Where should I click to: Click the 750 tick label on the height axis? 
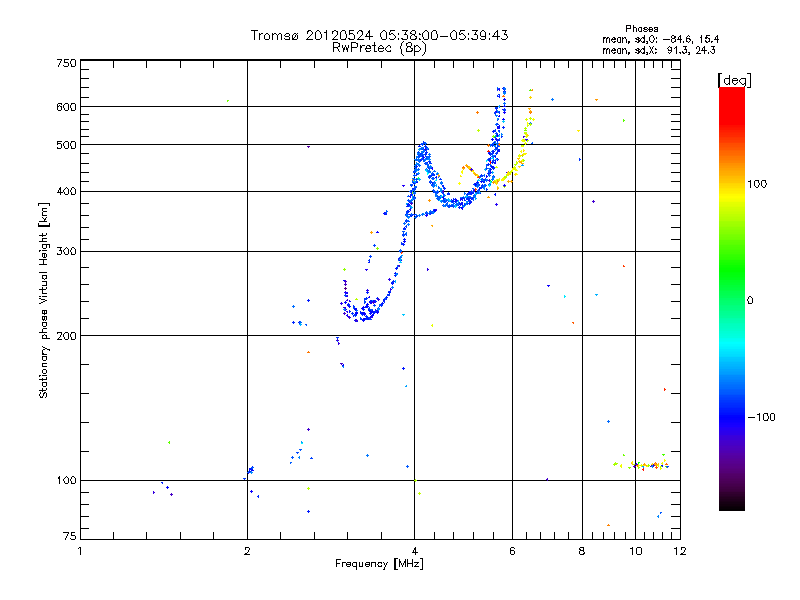(66, 63)
